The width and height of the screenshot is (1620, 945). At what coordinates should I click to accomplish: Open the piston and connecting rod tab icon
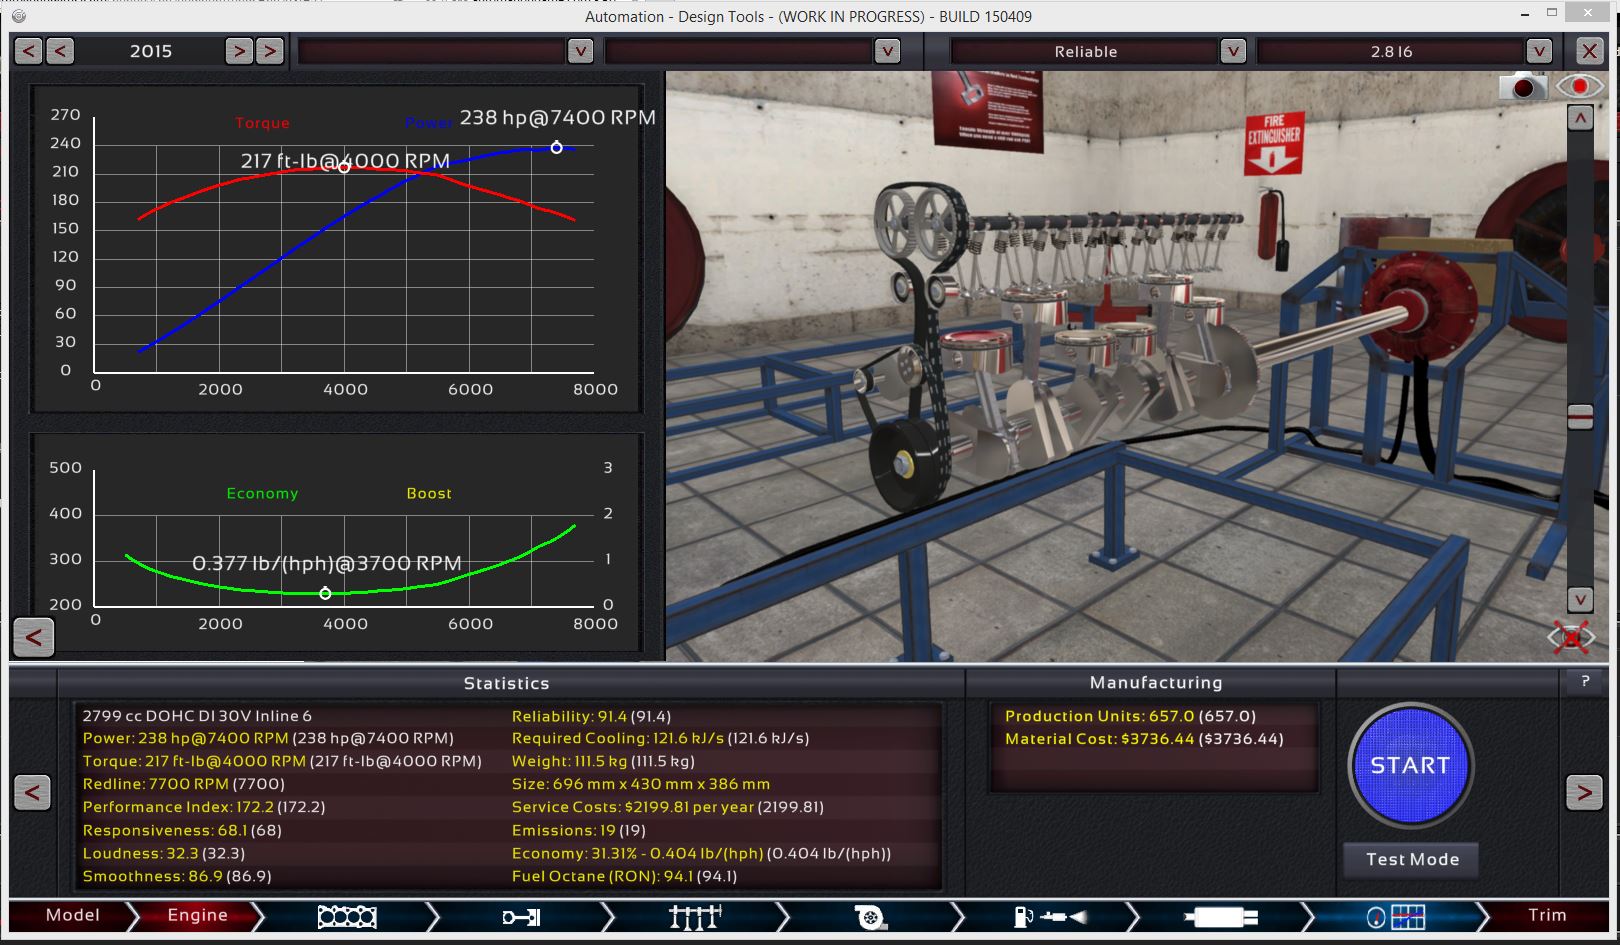coord(521,916)
